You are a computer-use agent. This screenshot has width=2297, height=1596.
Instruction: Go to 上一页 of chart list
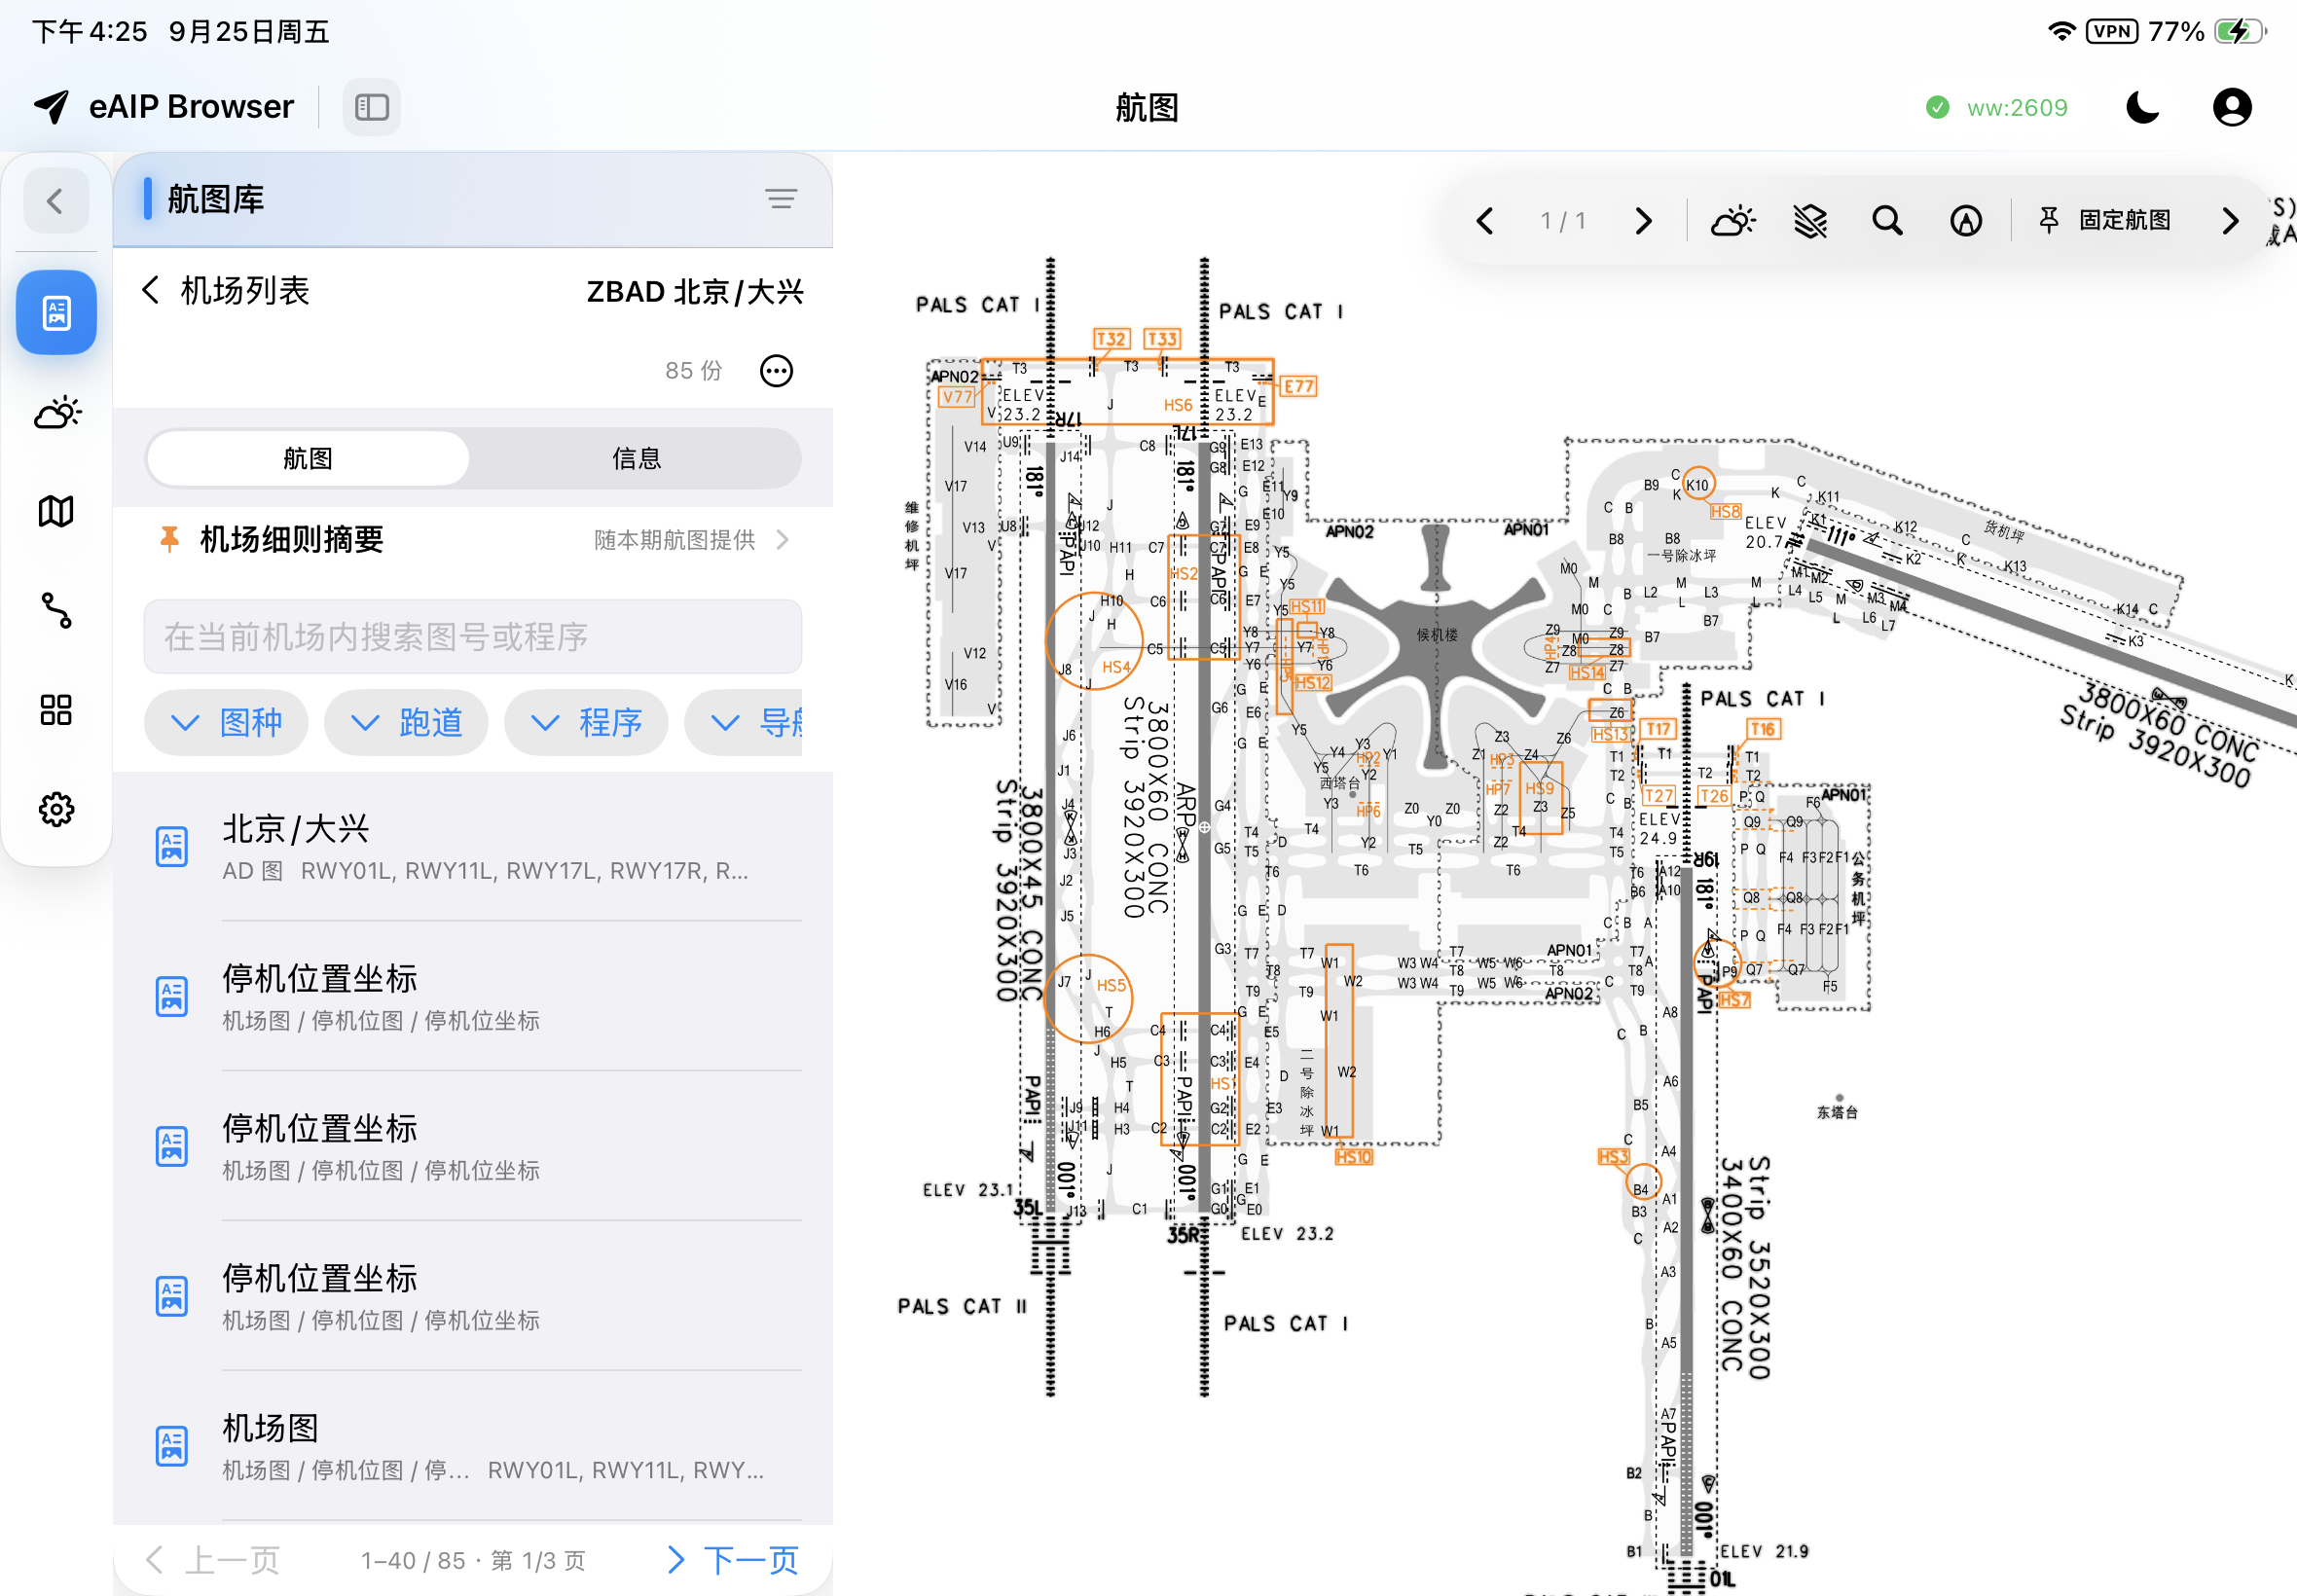tap(212, 1560)
